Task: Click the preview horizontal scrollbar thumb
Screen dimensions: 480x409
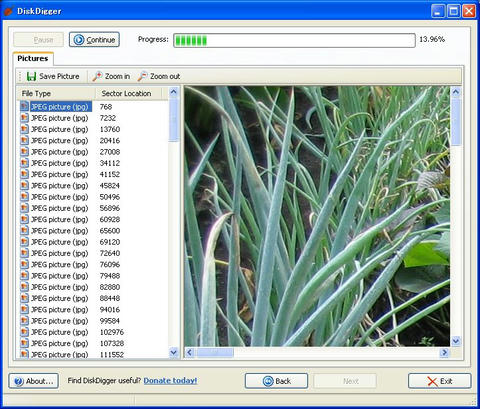Action: coord(215,352)
